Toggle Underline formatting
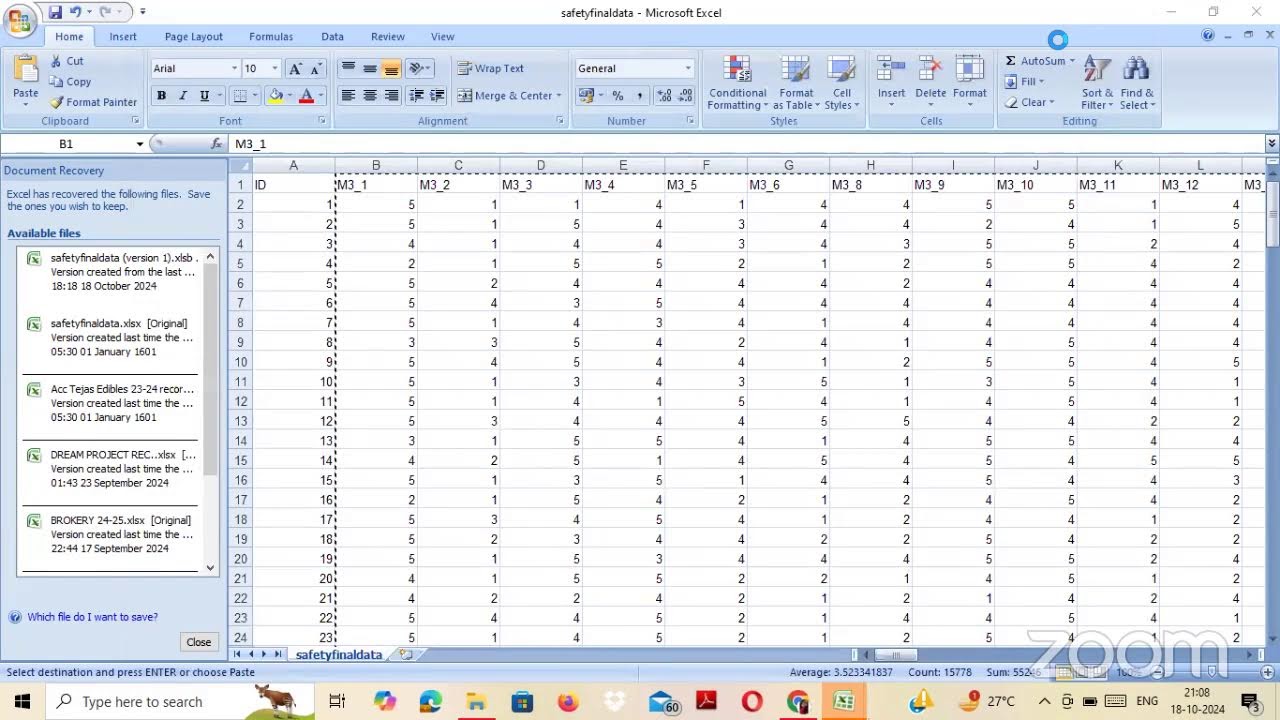 click(x=204, y=96)
